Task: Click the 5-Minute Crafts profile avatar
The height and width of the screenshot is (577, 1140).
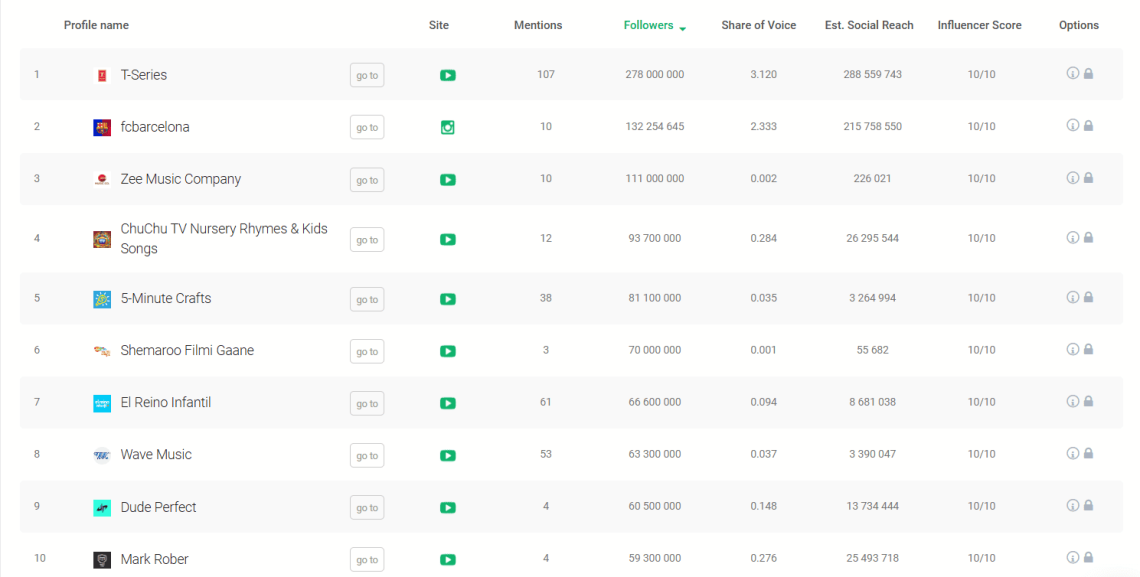Action: (x=102, y=299)
